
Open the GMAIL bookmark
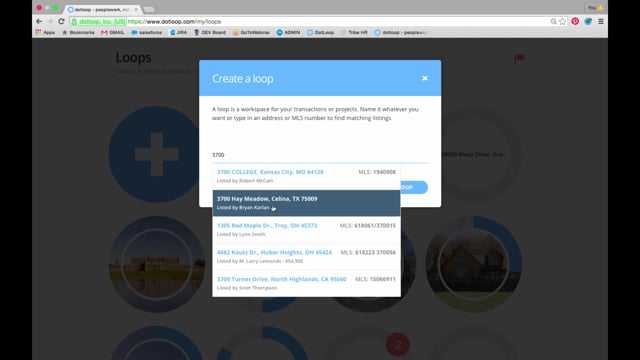tap(113, 32)
